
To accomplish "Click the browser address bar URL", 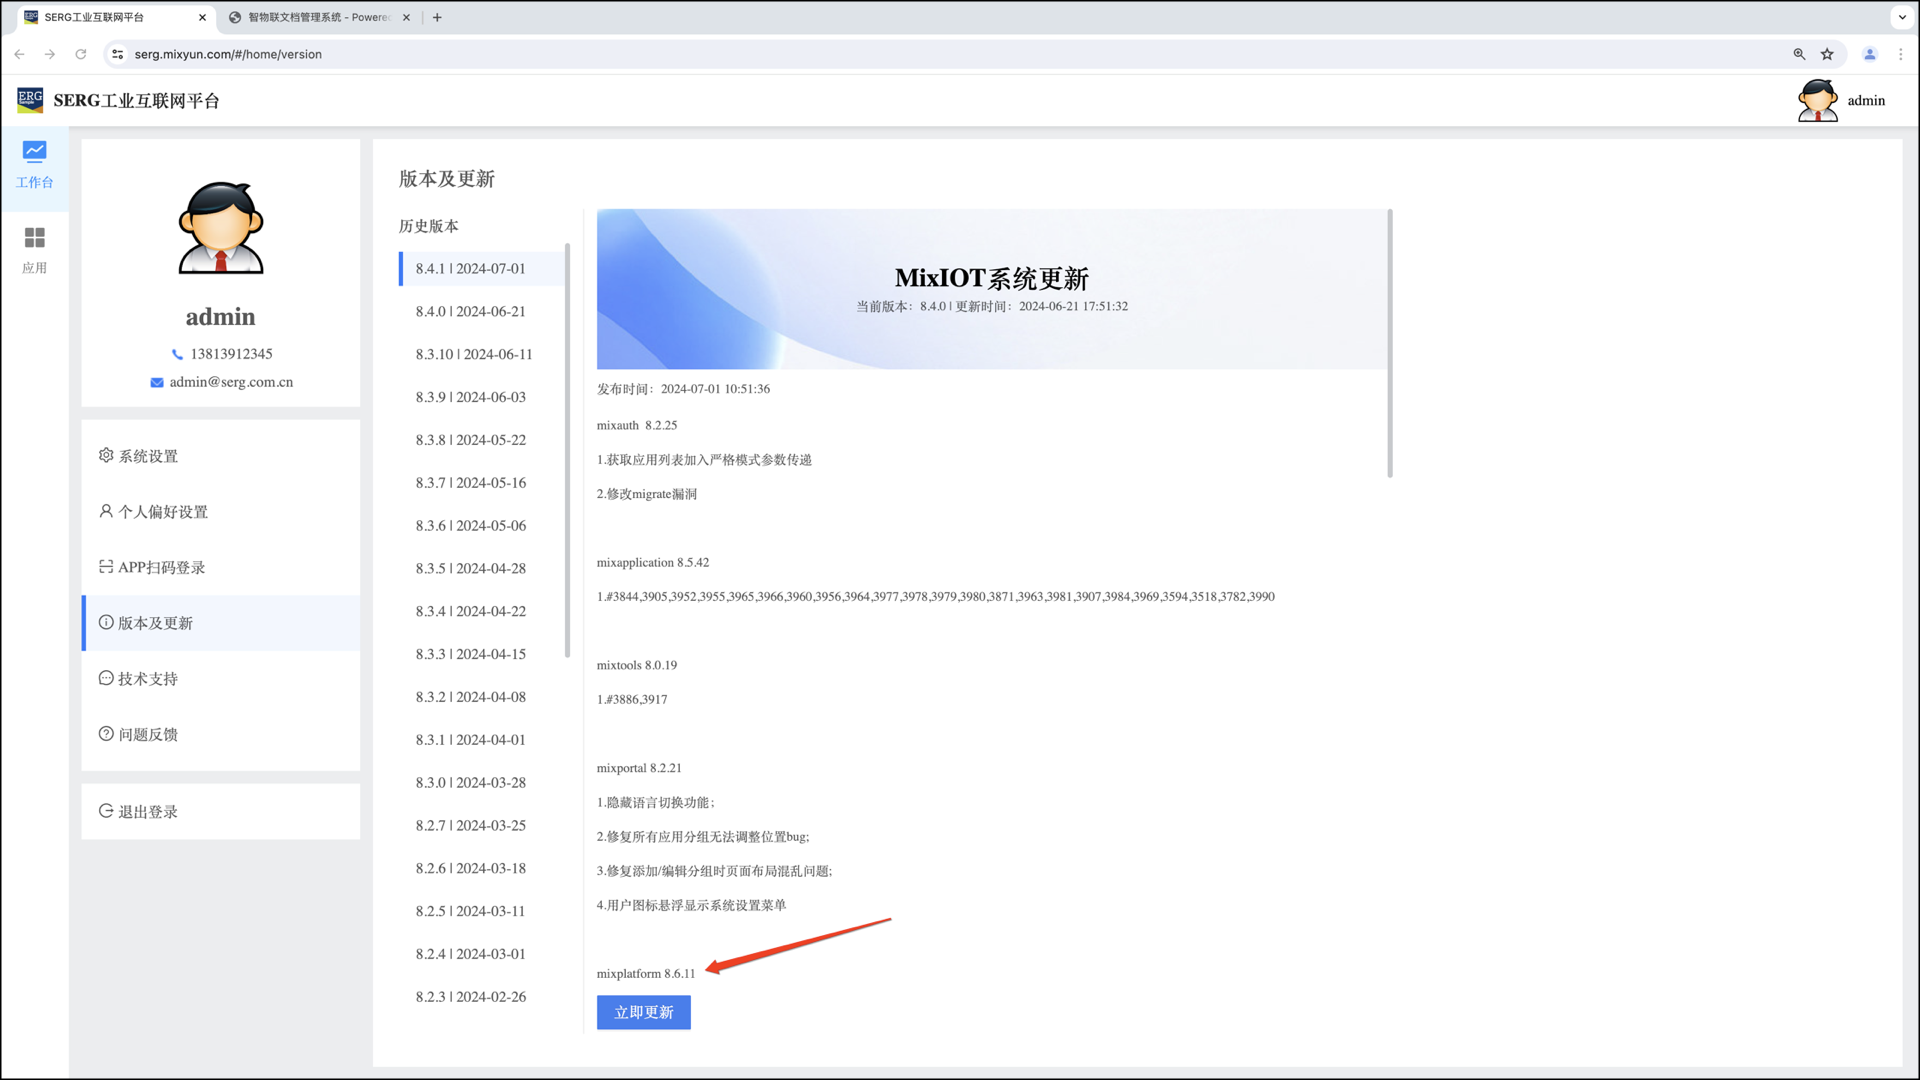I will pos(228,54).
